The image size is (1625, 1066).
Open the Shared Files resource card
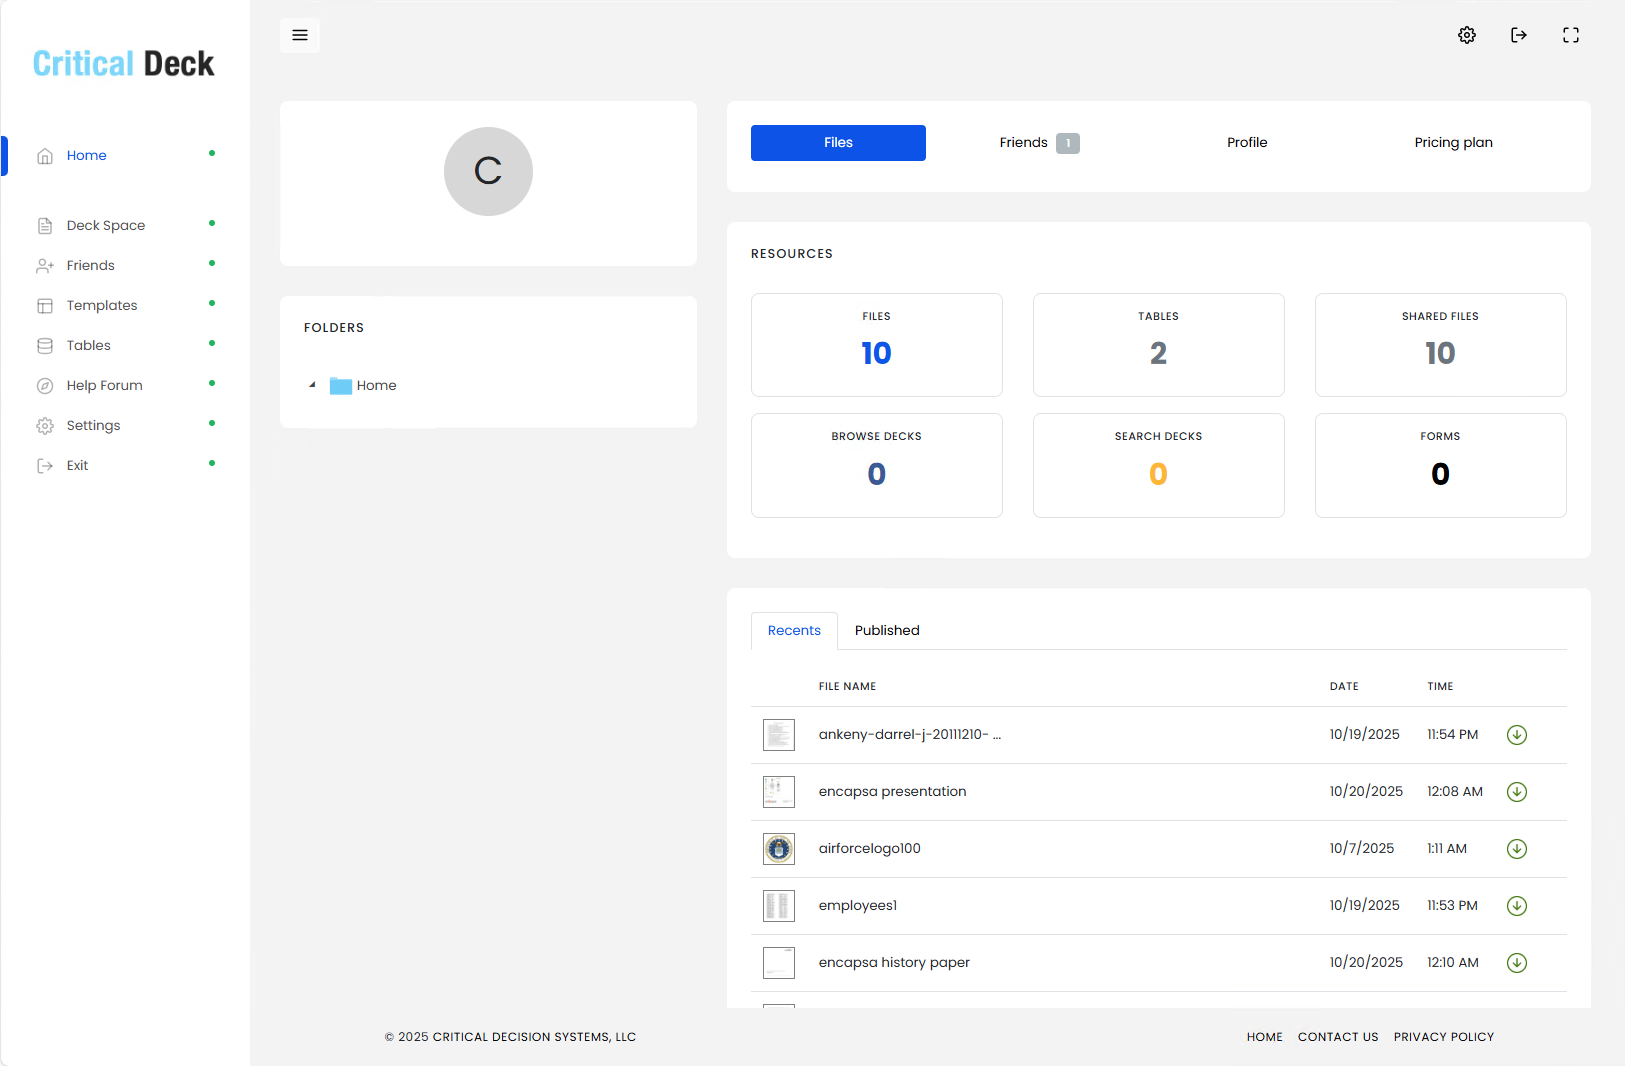point(1440,345)
